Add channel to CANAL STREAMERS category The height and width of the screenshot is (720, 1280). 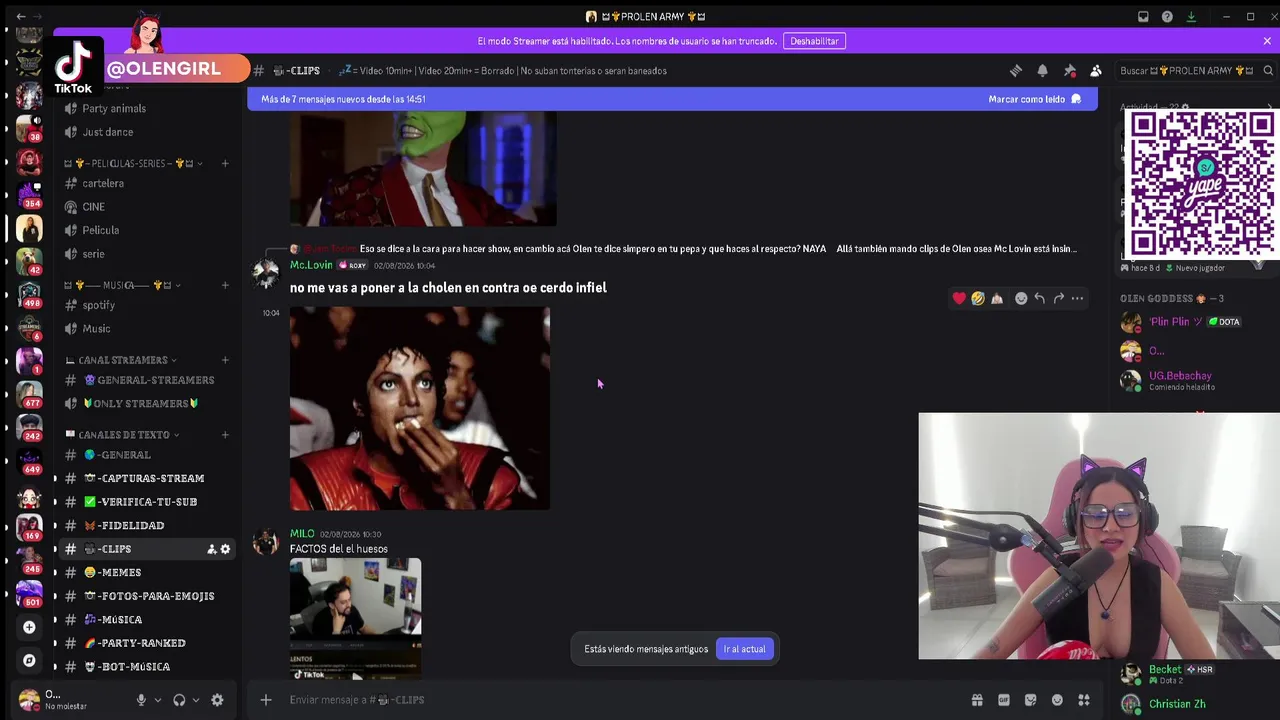tap(225, 360)
